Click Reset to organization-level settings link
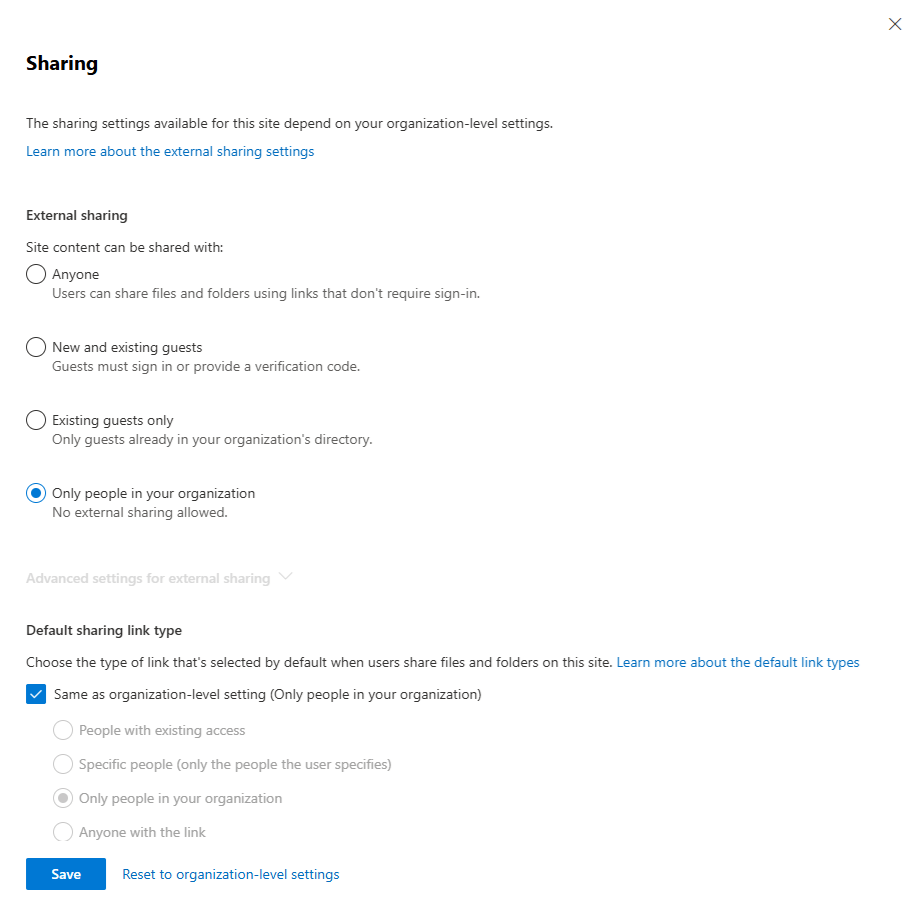This screenshot has height=899, width=912. 231,875
